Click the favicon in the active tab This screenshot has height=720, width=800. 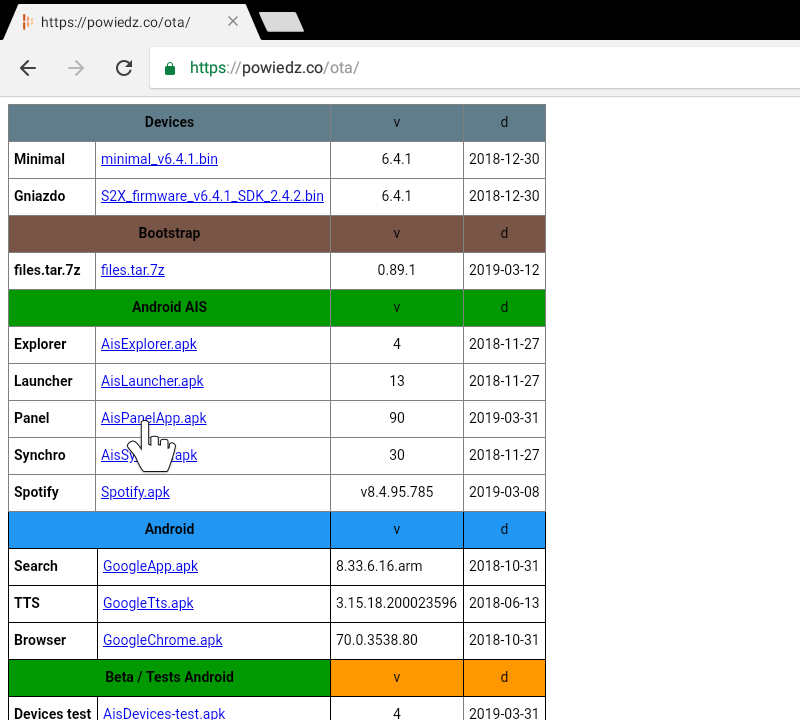point(27,20)
